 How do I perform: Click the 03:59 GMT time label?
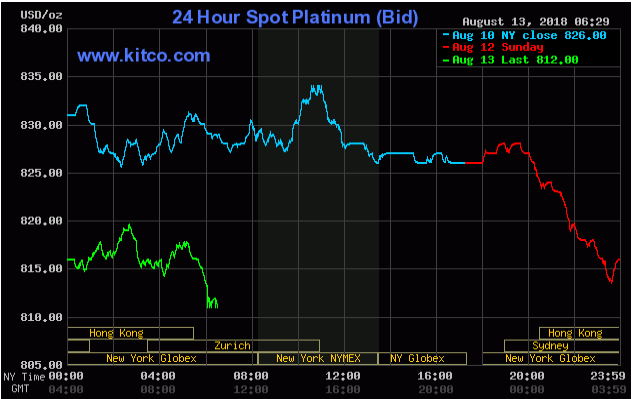tap(608, 389)
